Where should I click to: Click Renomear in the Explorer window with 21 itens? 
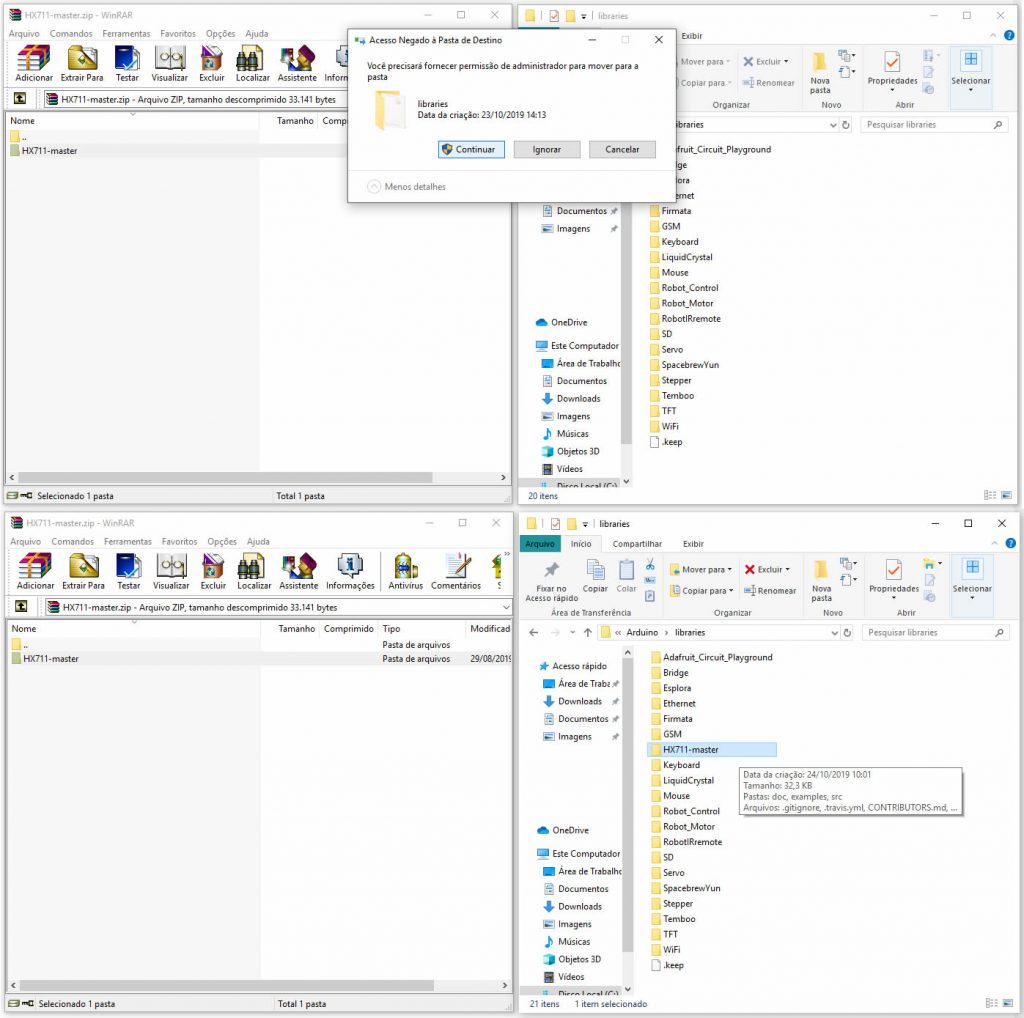click(x=770, y=590)
